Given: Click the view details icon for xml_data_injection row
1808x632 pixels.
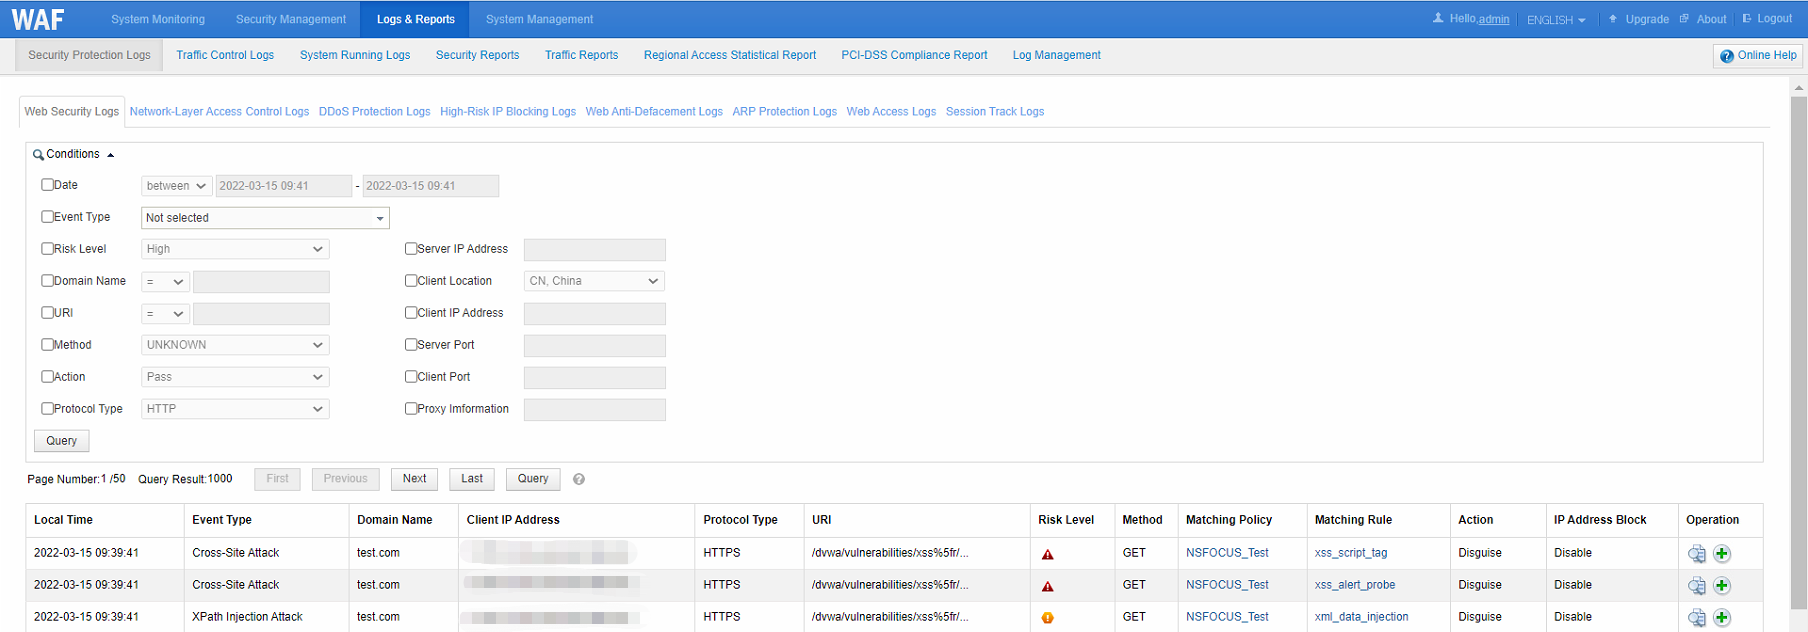Looking at the screenshot, I should click(x=1696, y=618).
